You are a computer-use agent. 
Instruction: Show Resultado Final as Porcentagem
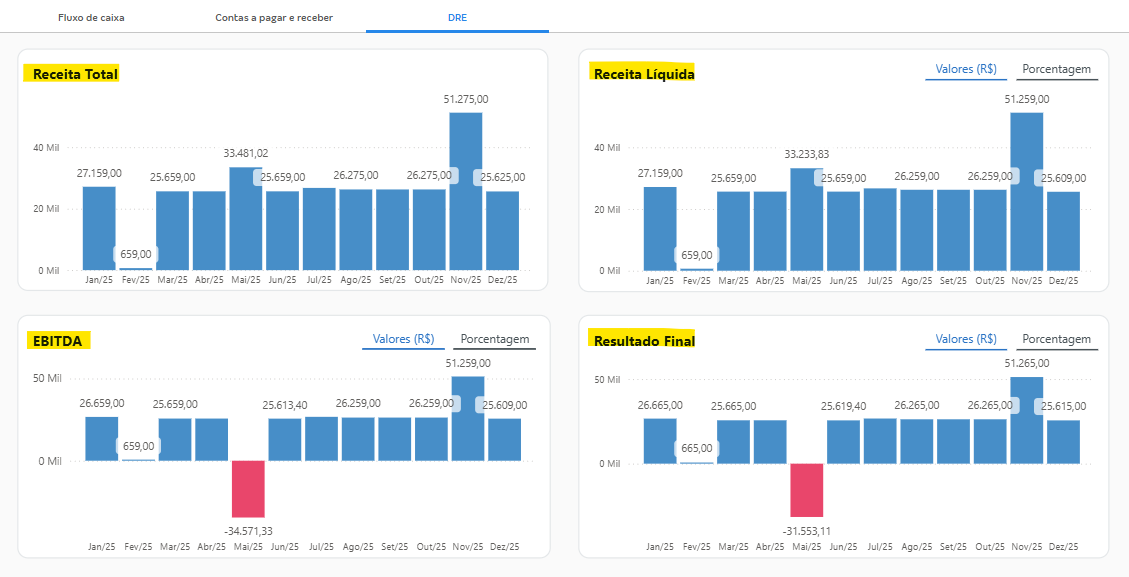pos(1056,339)
